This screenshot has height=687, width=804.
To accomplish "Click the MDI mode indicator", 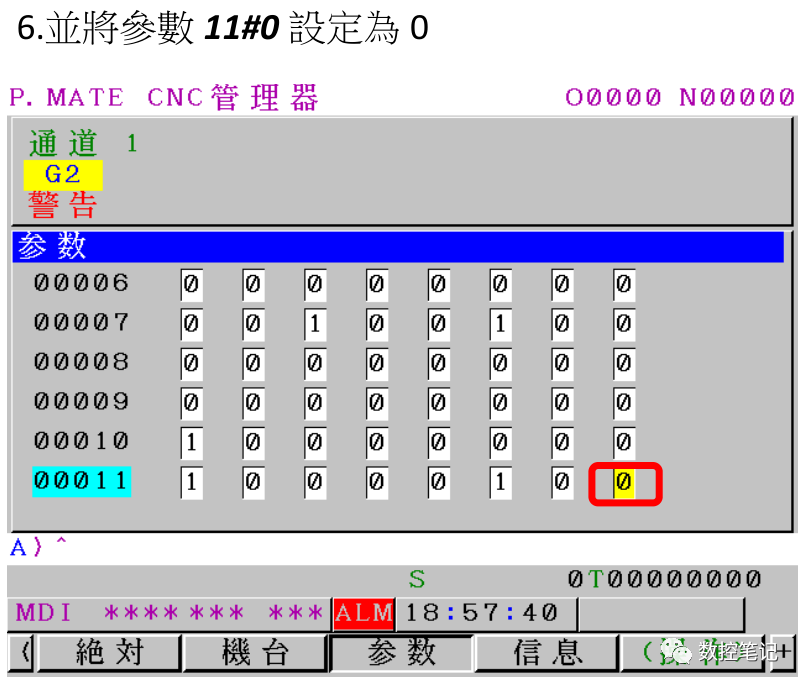I will tap(43, 613).
